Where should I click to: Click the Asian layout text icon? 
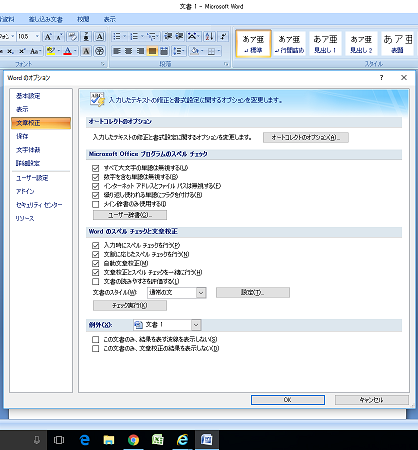click(192, 36)
